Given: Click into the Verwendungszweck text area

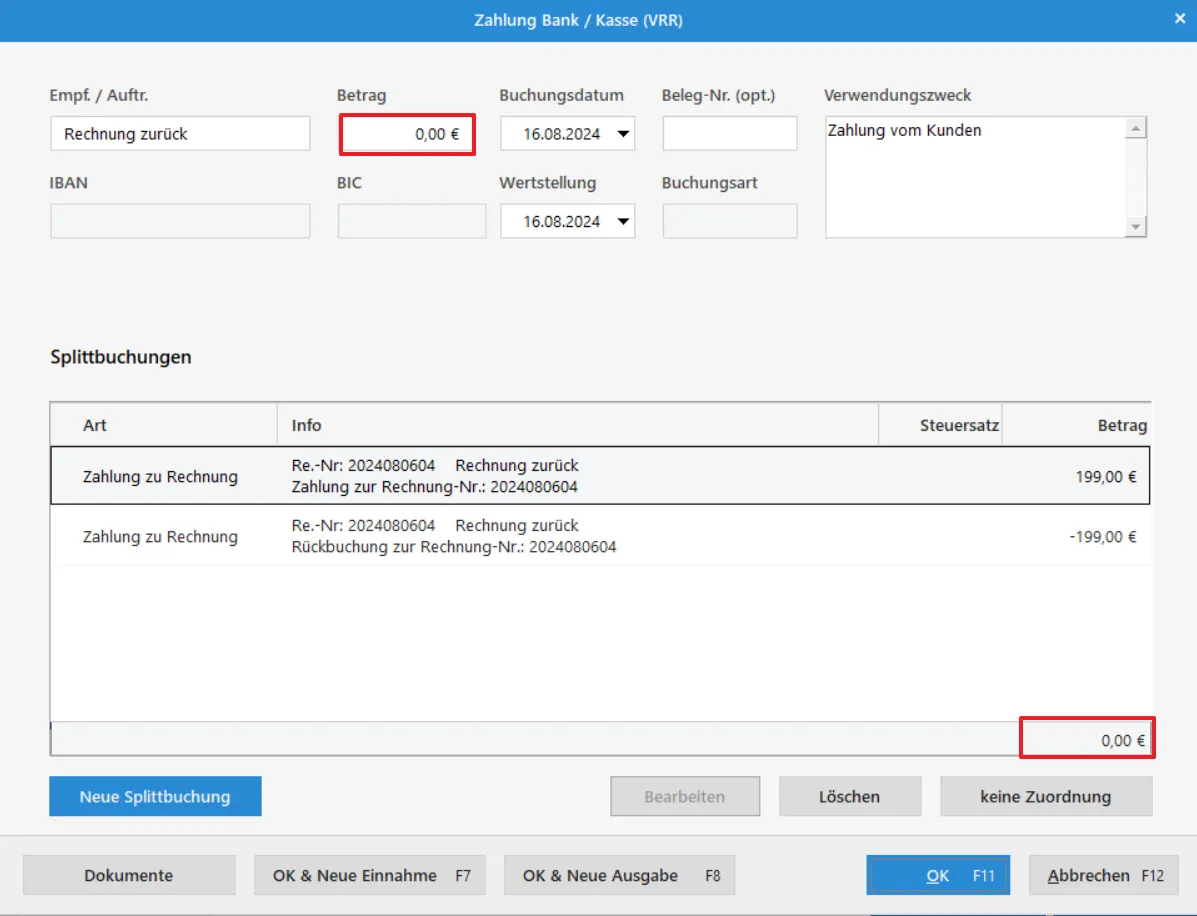Looking at the screenshot, I should pyautogui.click(x=974, y=177).
